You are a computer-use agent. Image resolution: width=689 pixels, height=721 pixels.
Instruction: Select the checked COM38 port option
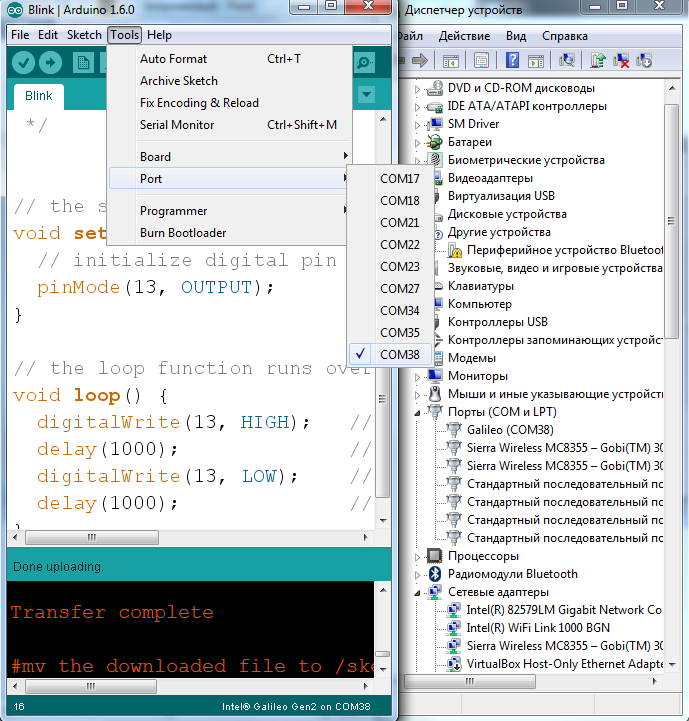coord(390,355)
